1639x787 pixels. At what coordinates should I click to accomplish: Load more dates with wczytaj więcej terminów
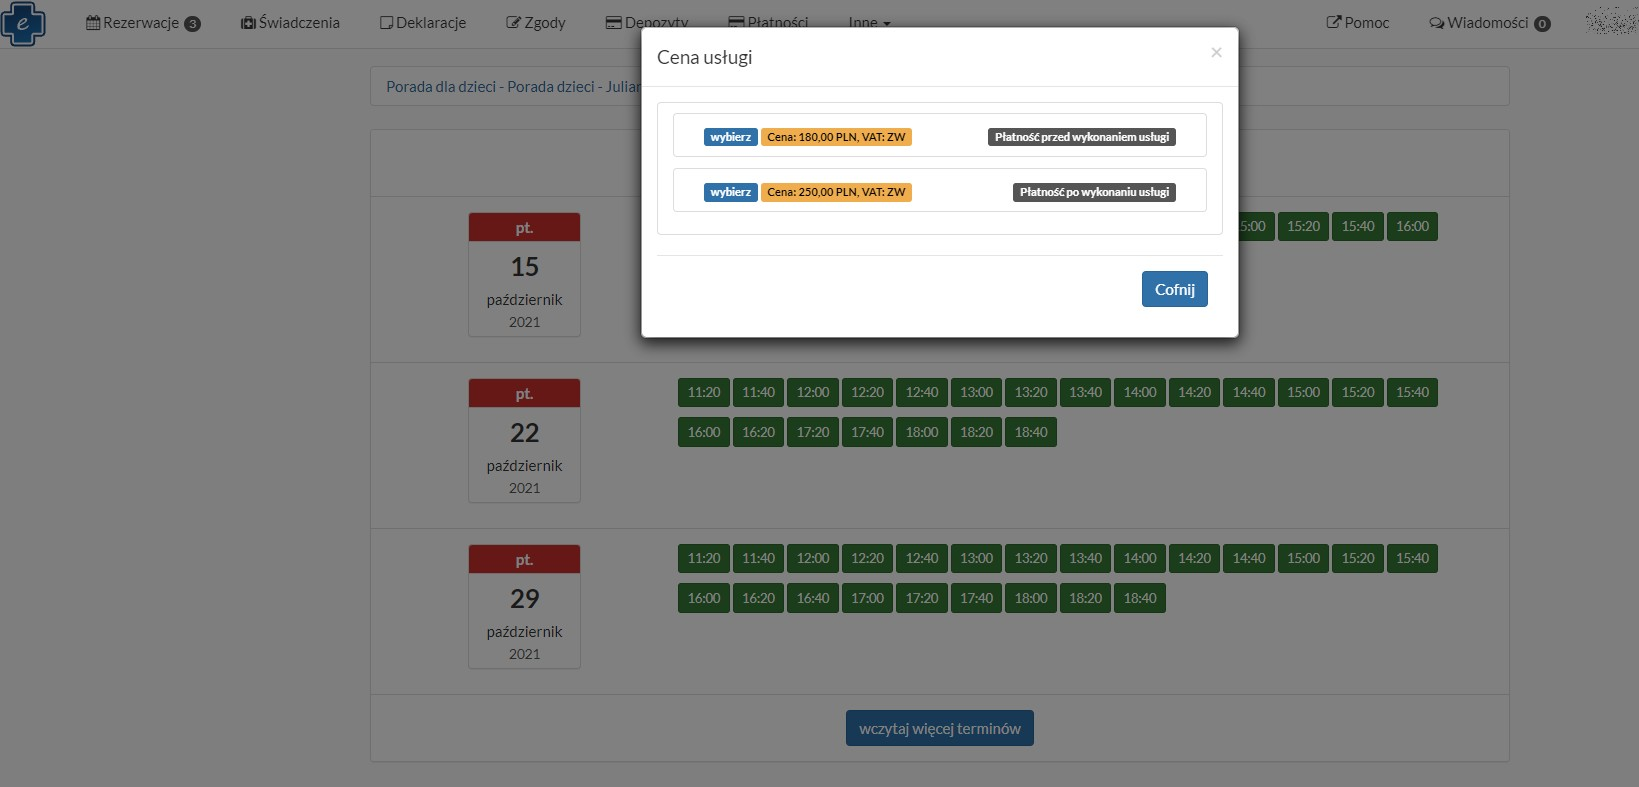click(939, 729)
